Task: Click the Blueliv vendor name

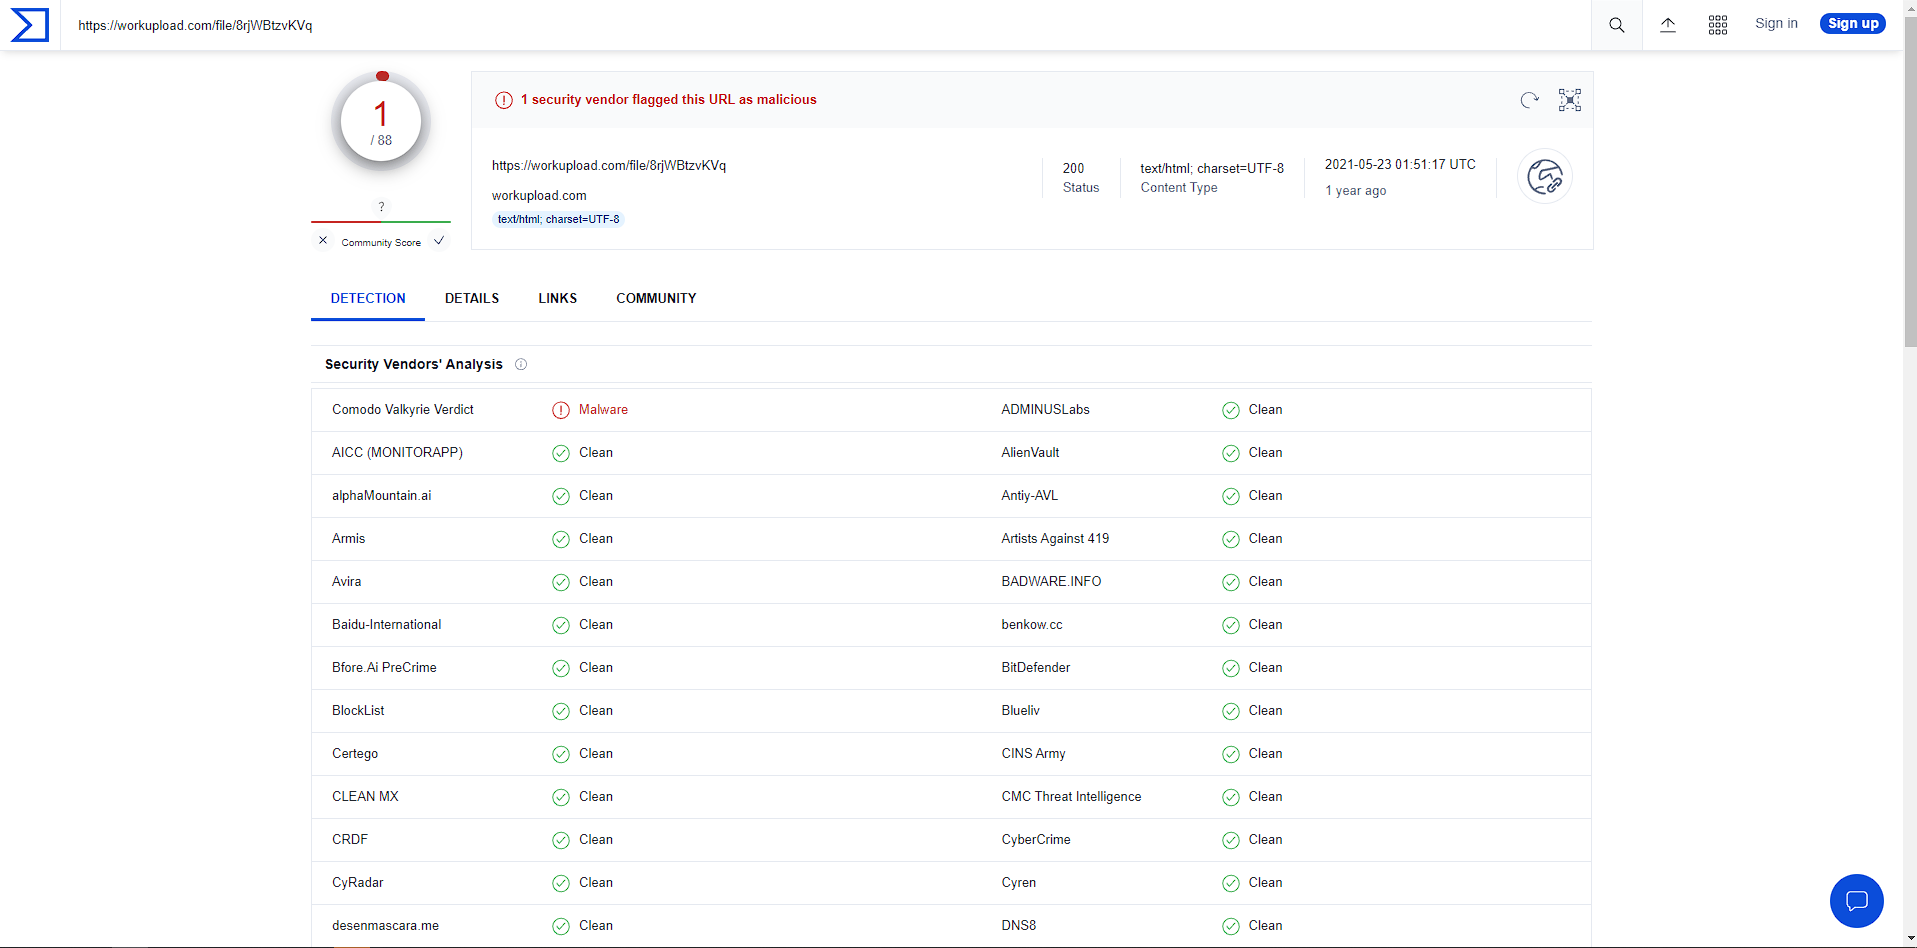Action: [x=1020, y=711]
